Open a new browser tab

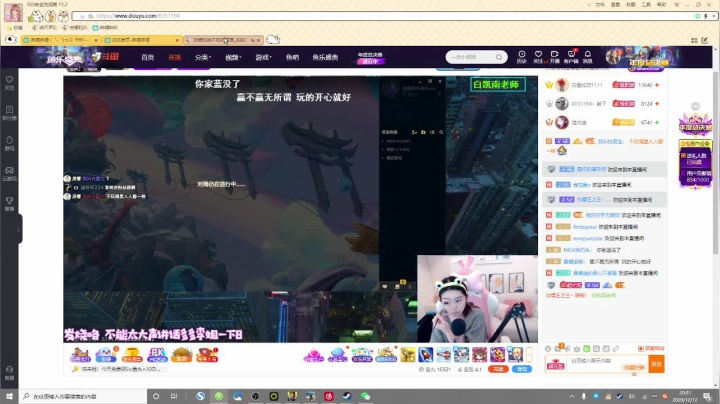tap(273, 39)
